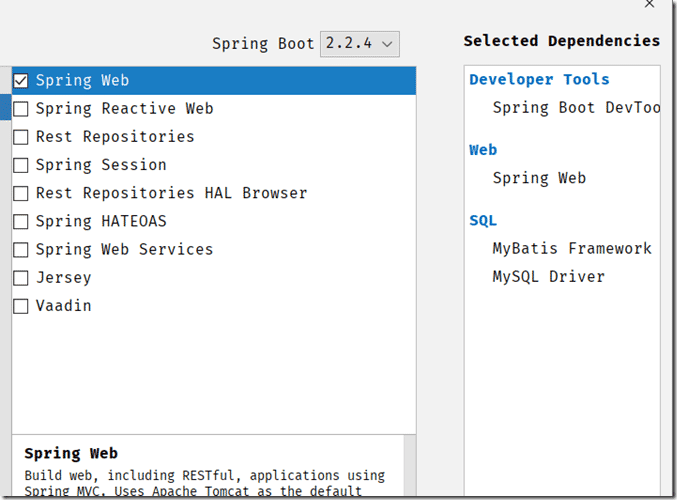This screenshot has width=677, height=500.
Task: Enable the Vaadin checkbox
Action: coord(20,306)
